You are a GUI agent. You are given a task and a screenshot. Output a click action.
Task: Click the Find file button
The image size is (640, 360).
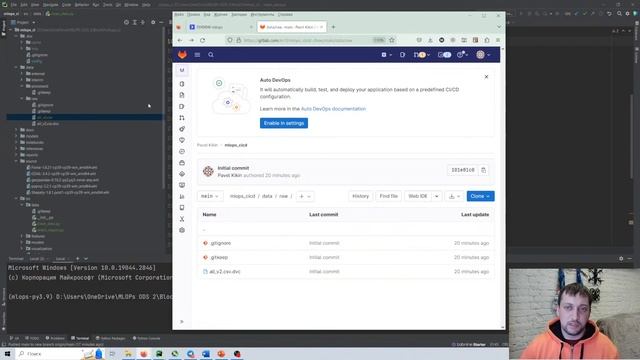[x=389, y=196]
